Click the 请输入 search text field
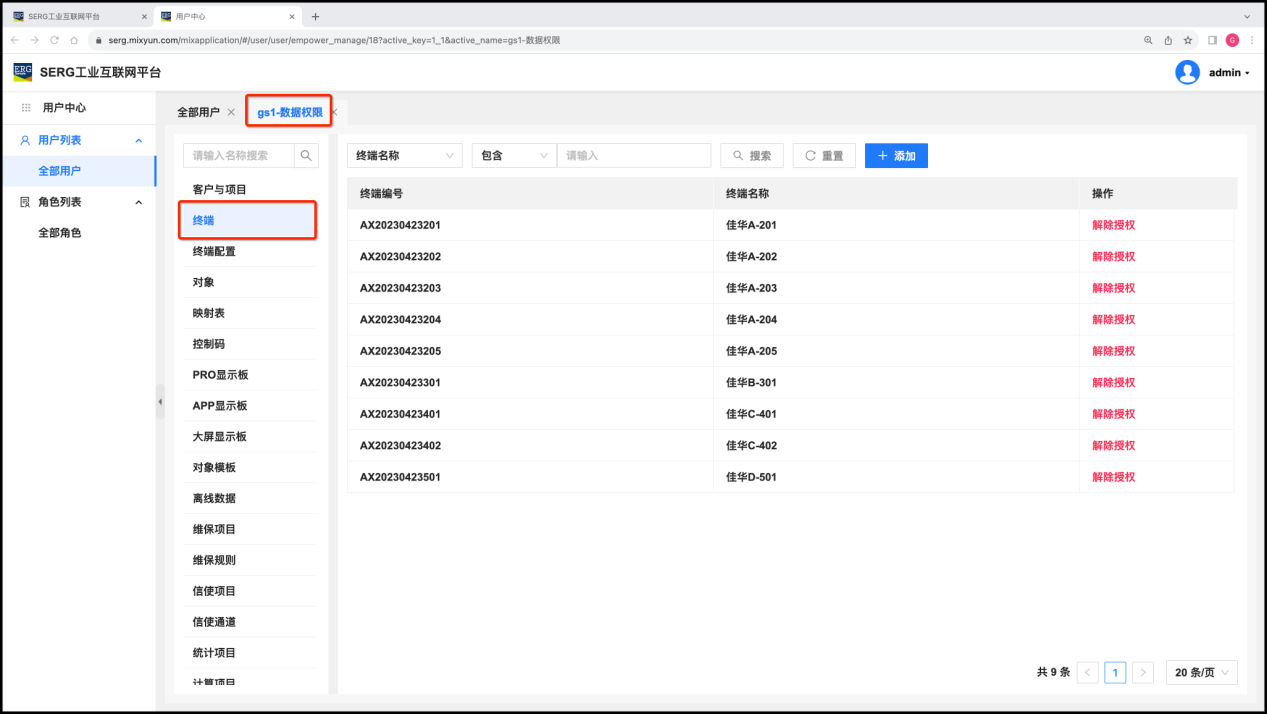Screen dimensions: 1267x714 coord(633,156)
